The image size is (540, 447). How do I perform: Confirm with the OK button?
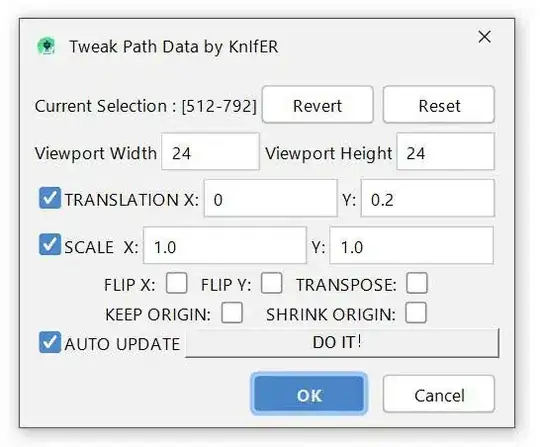[309, 394]
